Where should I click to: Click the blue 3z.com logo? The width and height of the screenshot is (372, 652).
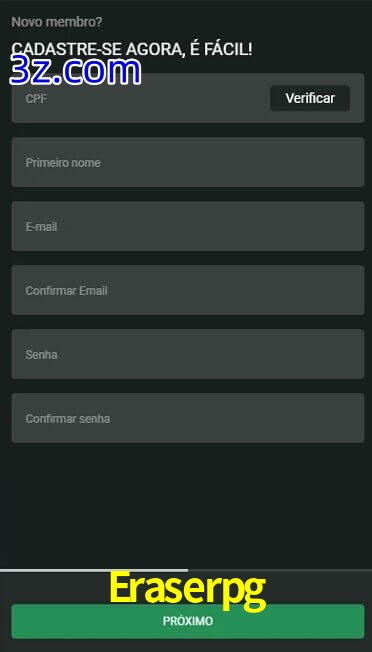75,71
